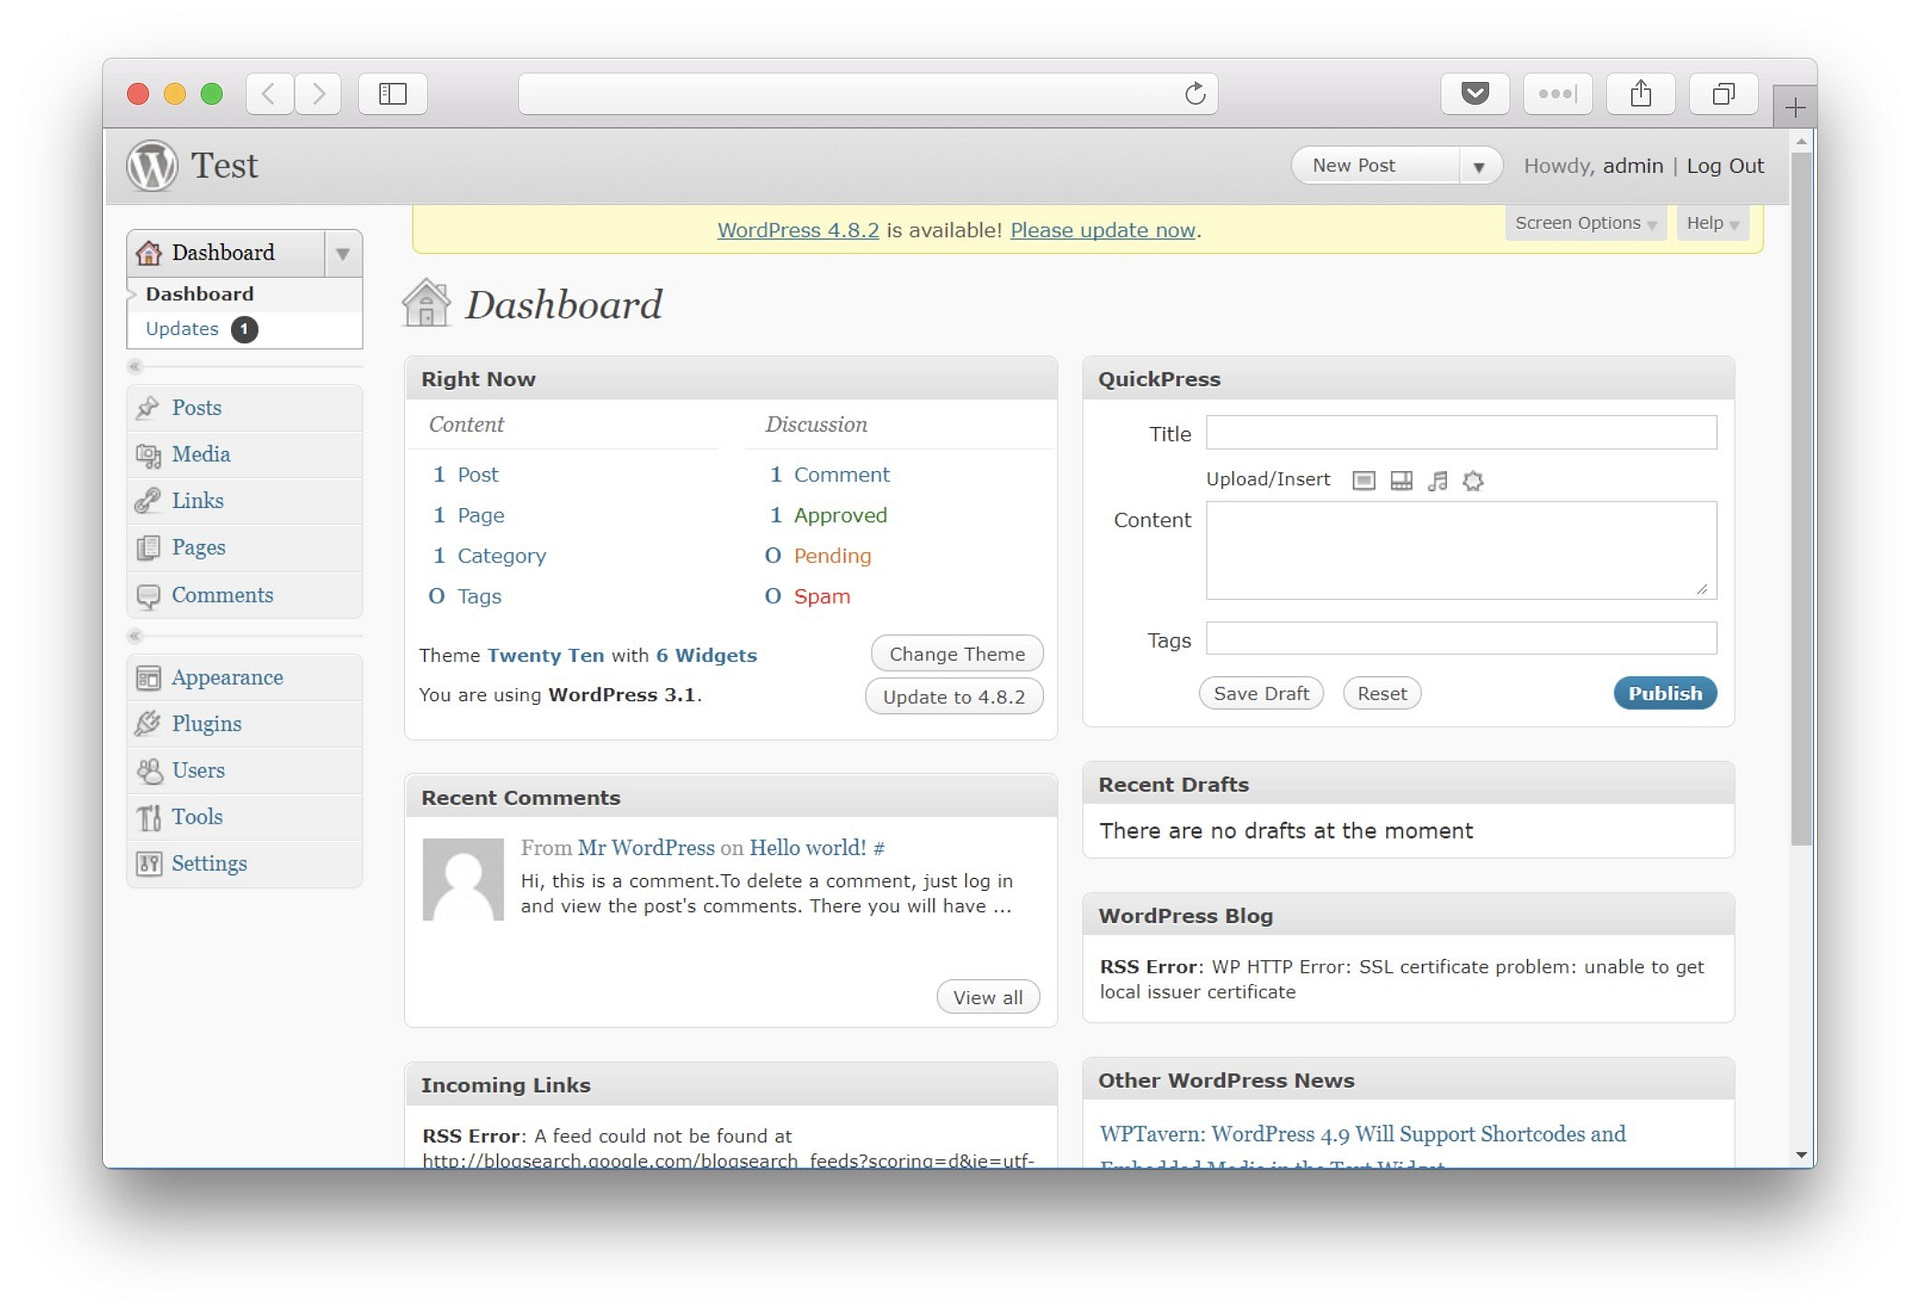
Task: Open the Tools menu icon
Action: tap(148, 817)
